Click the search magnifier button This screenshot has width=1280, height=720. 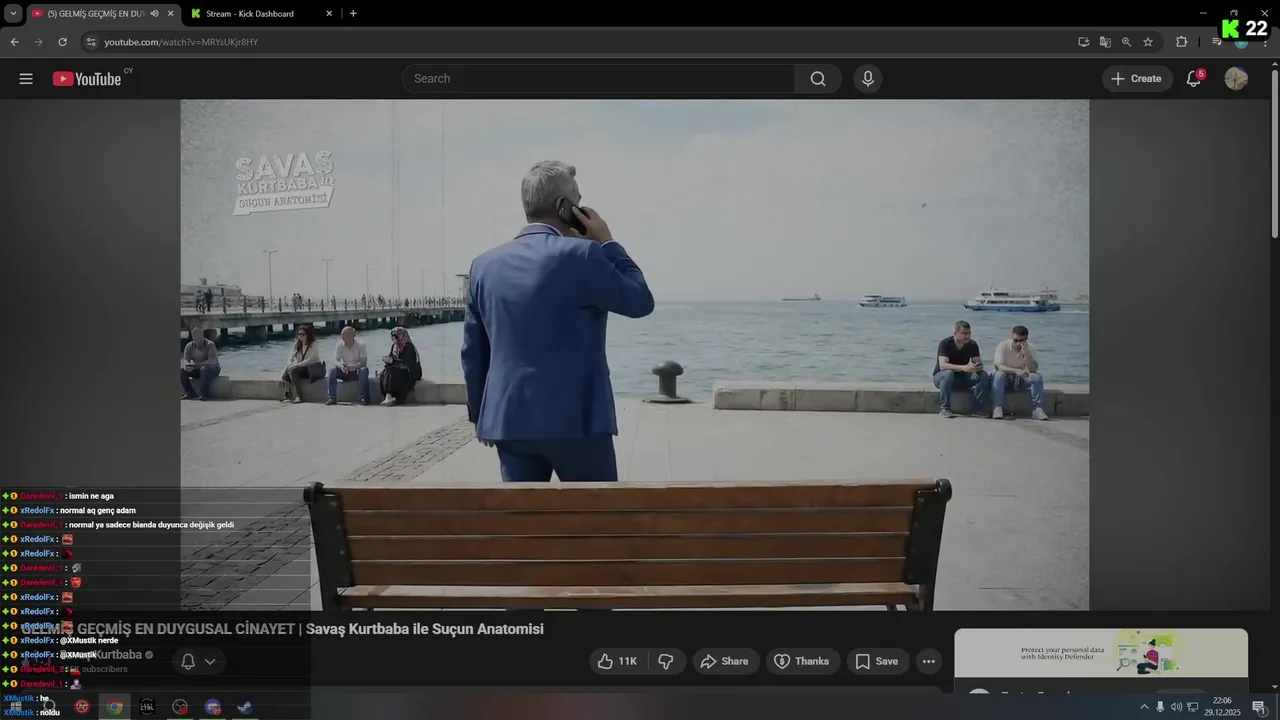coord(818,79)
